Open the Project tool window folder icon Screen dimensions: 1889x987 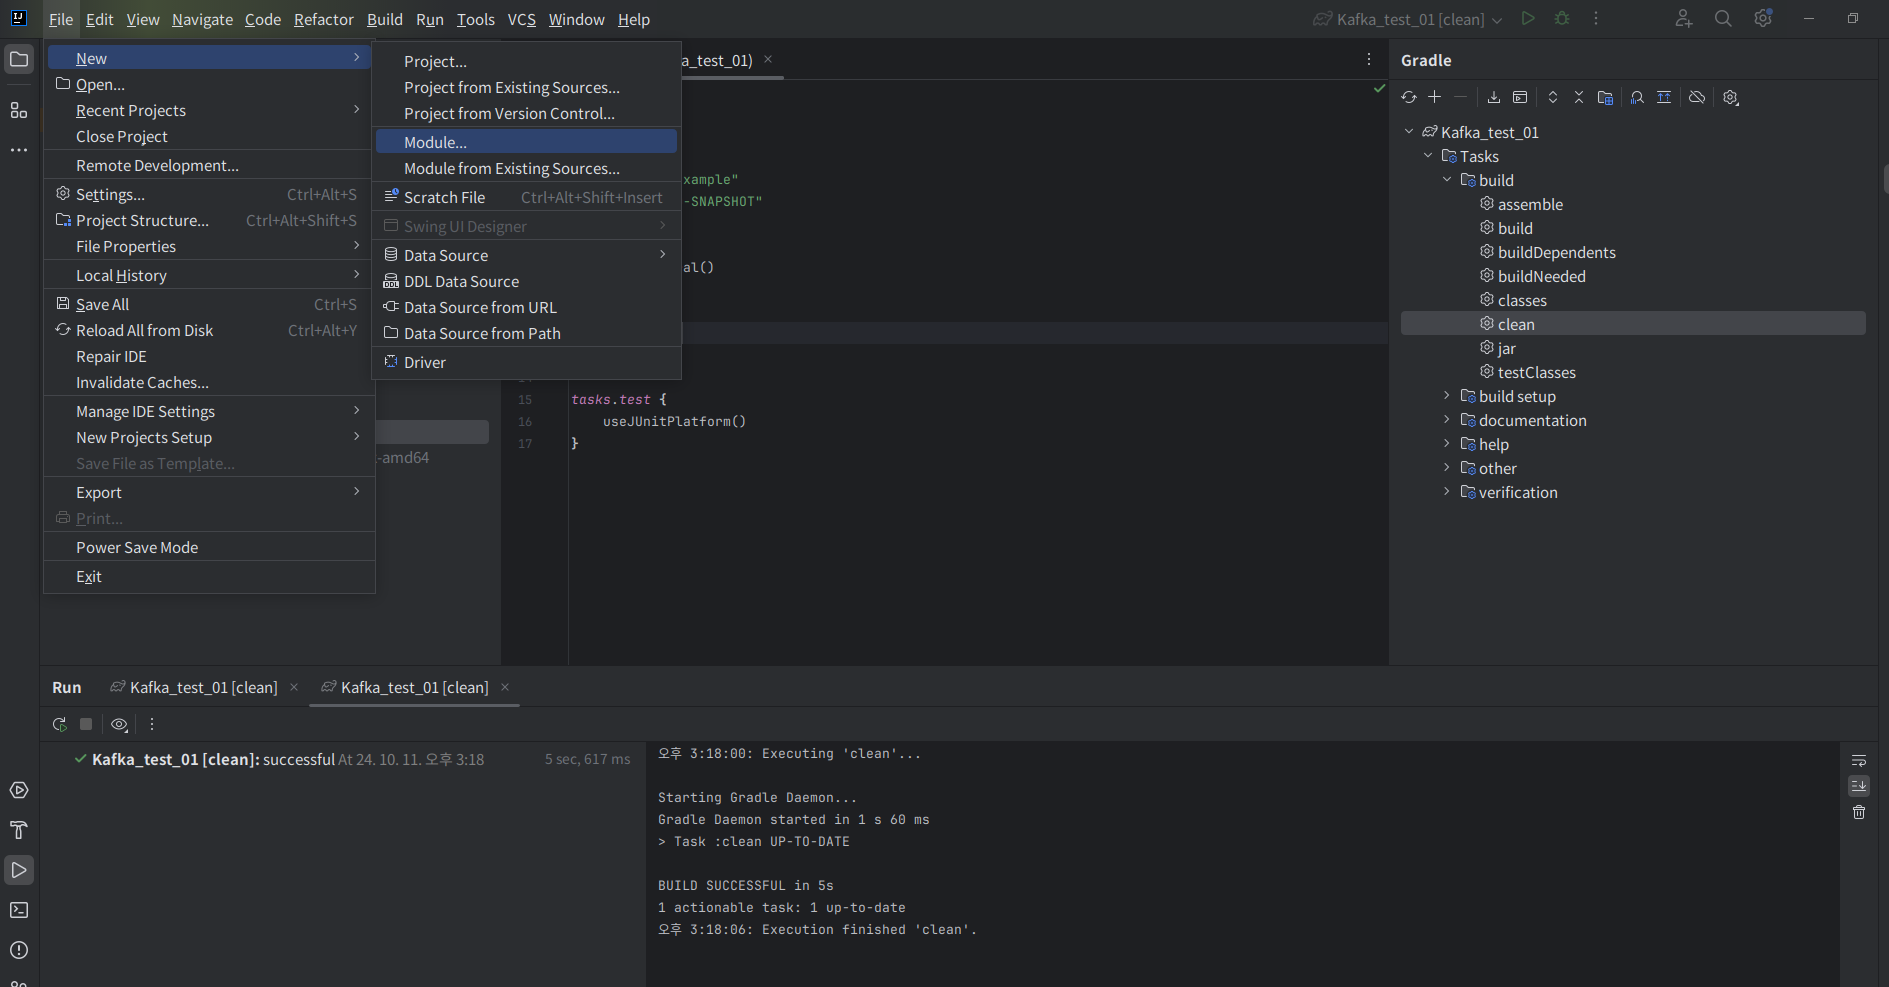coord(19,59)
